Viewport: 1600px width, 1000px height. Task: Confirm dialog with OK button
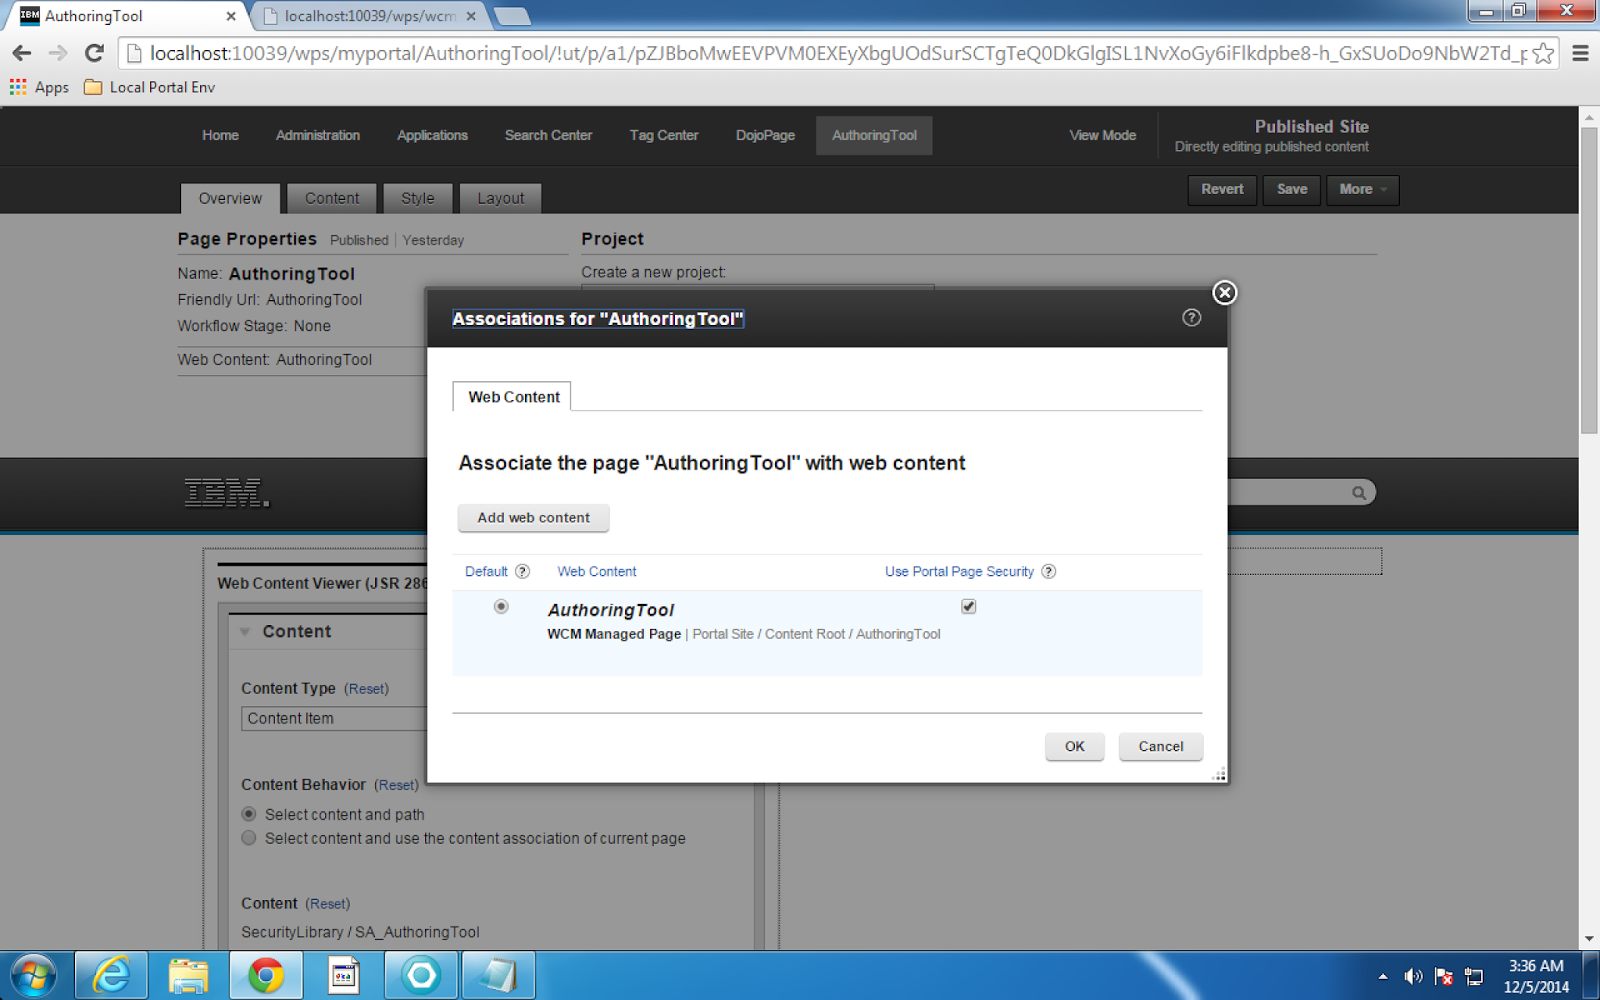coord(1074,746)
